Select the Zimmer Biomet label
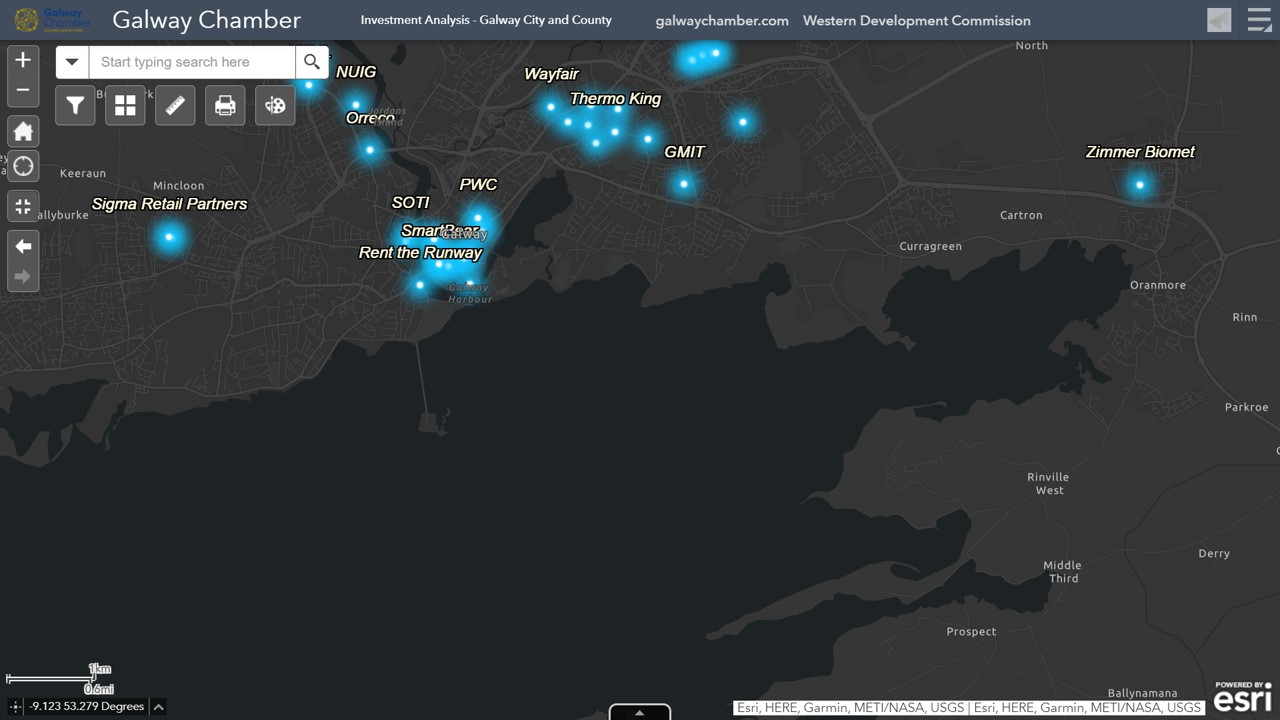Image resolution: width=1280 pixels, height=720 pixels. tap(1140, 152)
